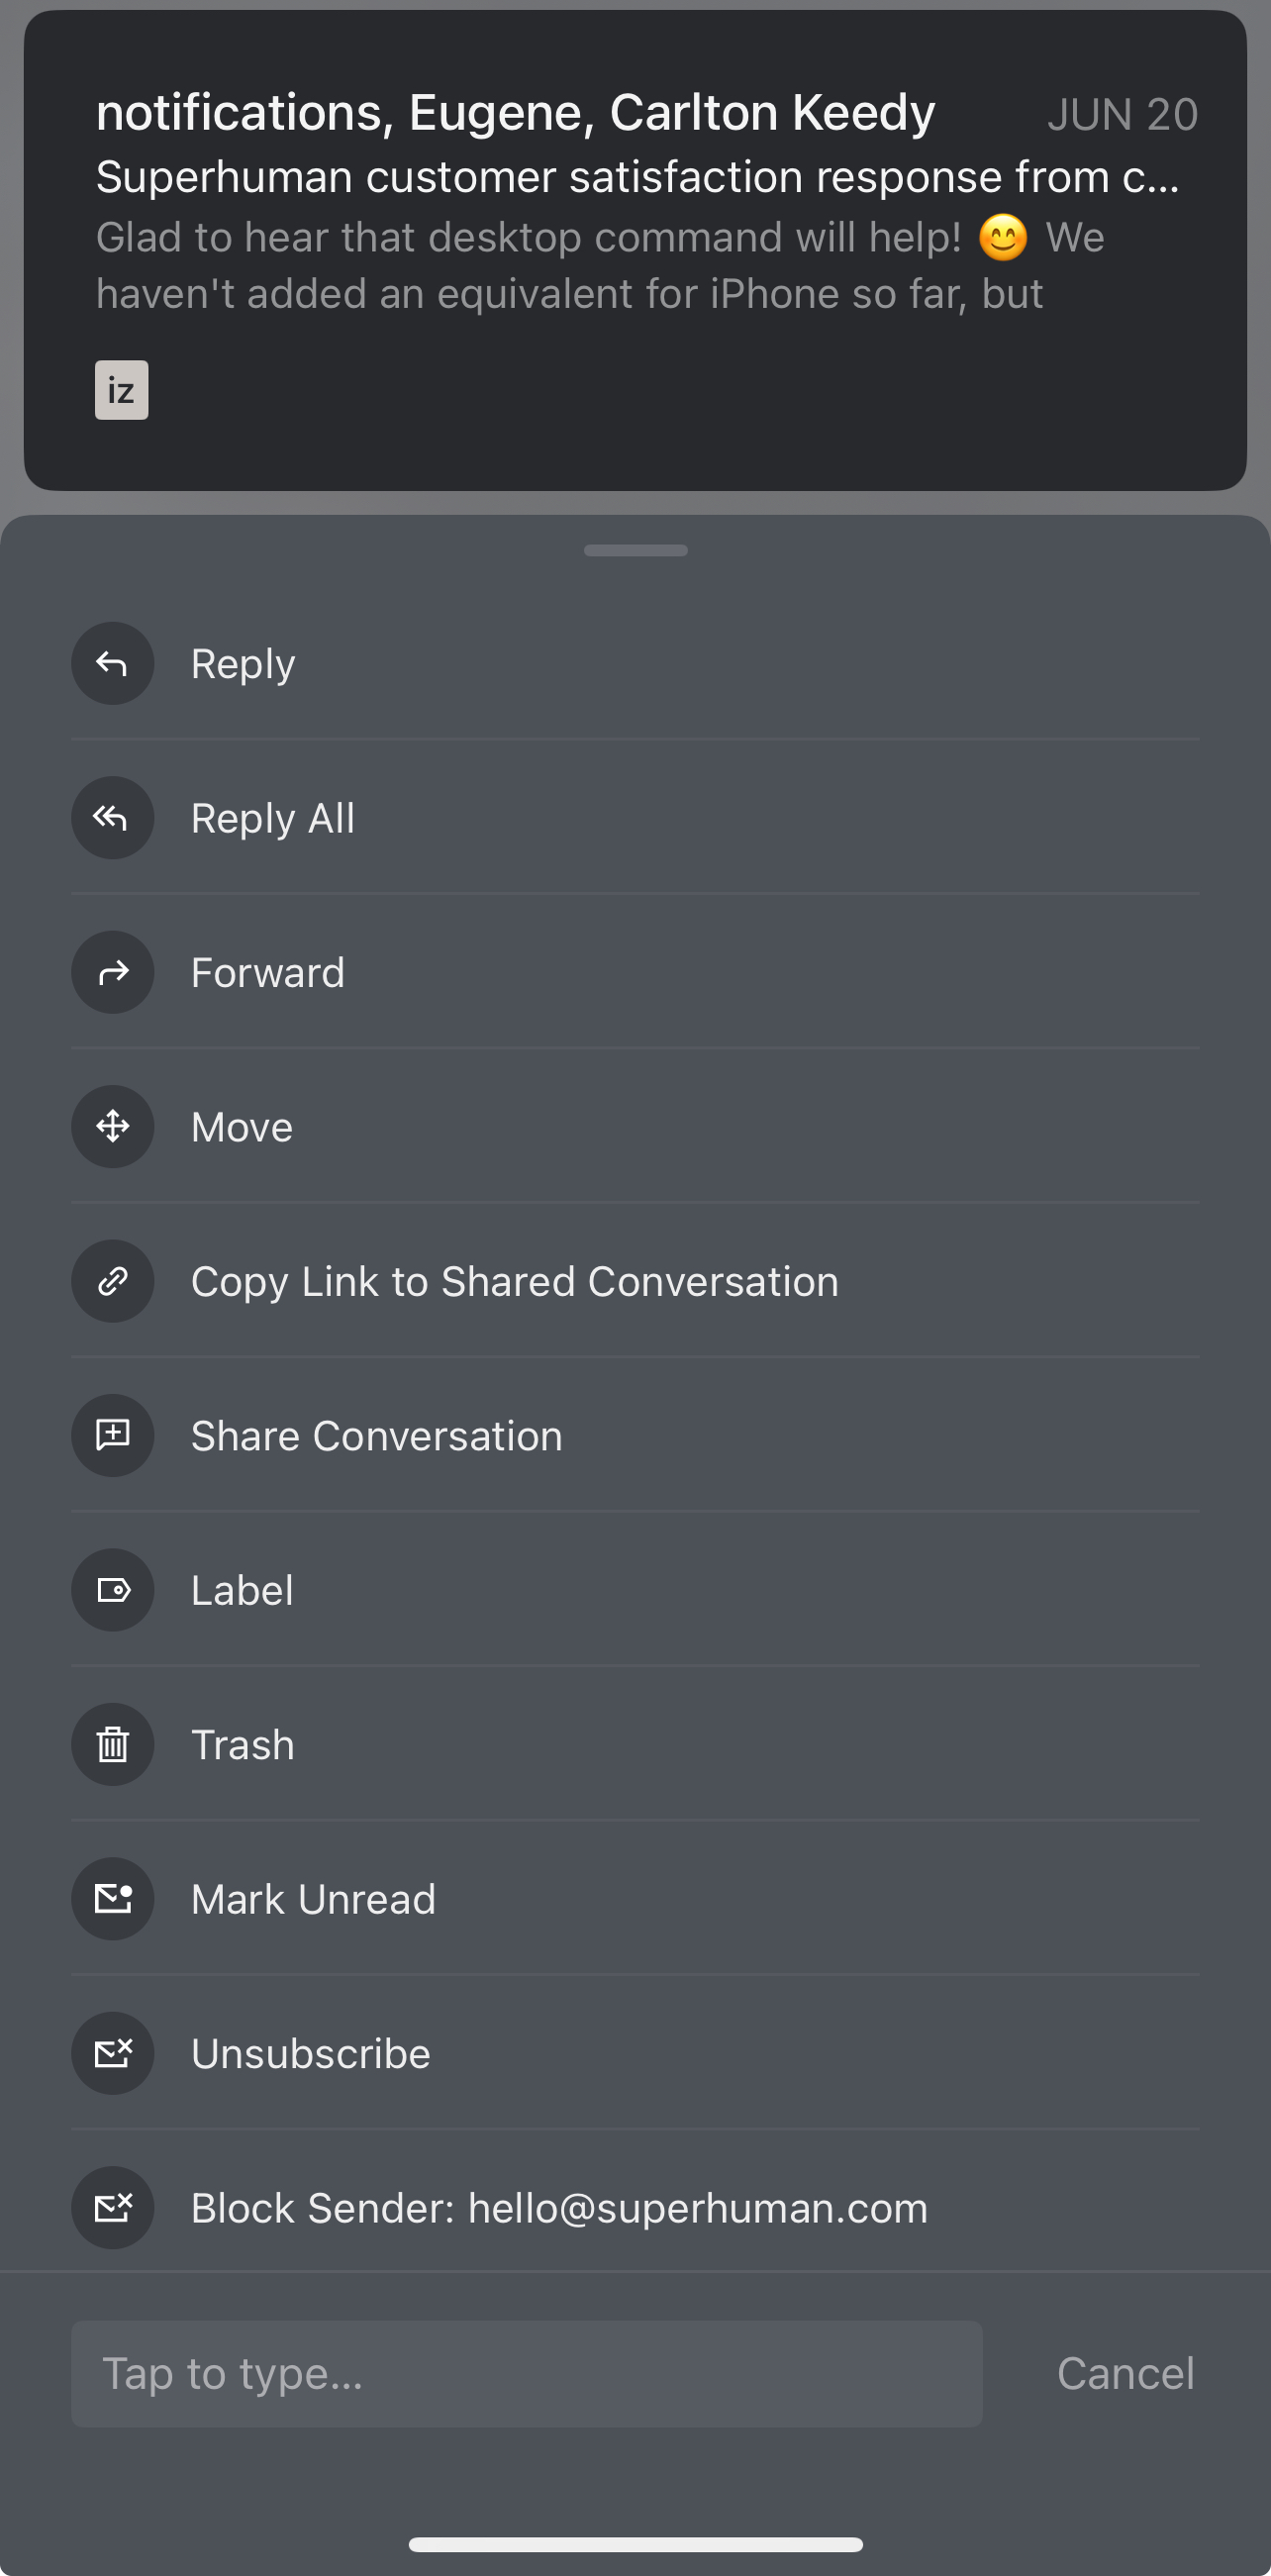Viewport: 1271px width, 2576px height.
Task: Tap the sheet drag handle bar
Action: (x=635, y=551)
